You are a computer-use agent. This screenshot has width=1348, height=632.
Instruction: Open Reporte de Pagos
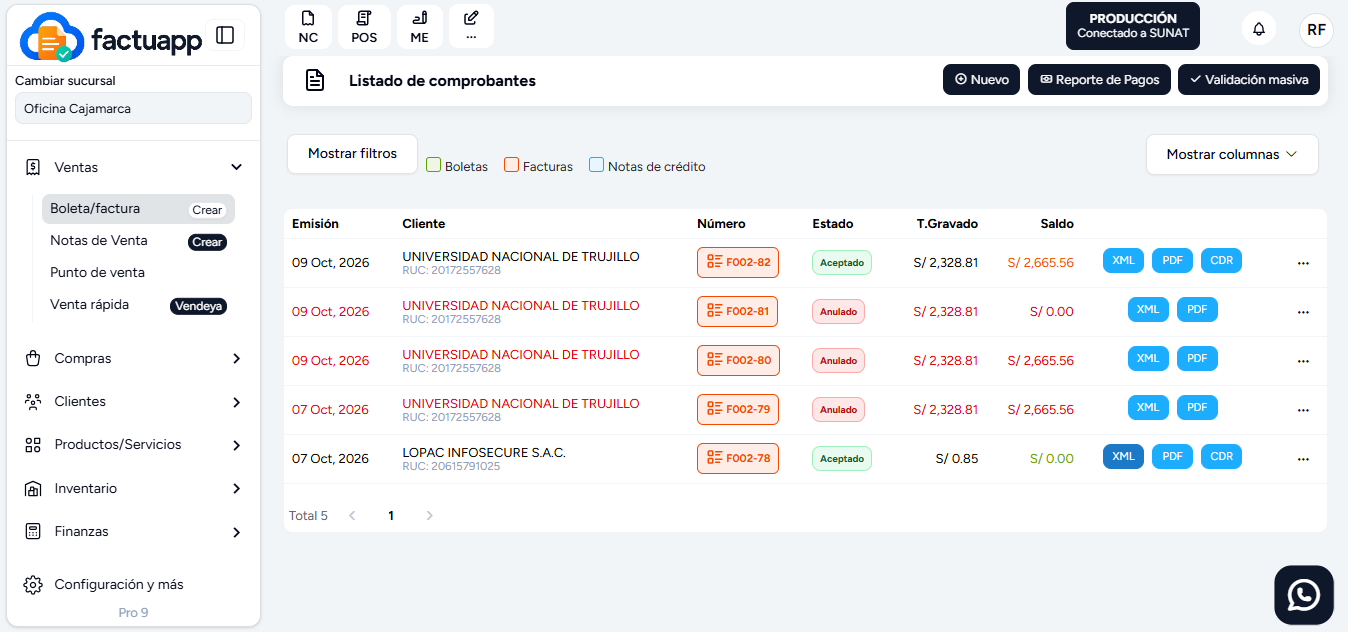click(x=1100, y=80)
